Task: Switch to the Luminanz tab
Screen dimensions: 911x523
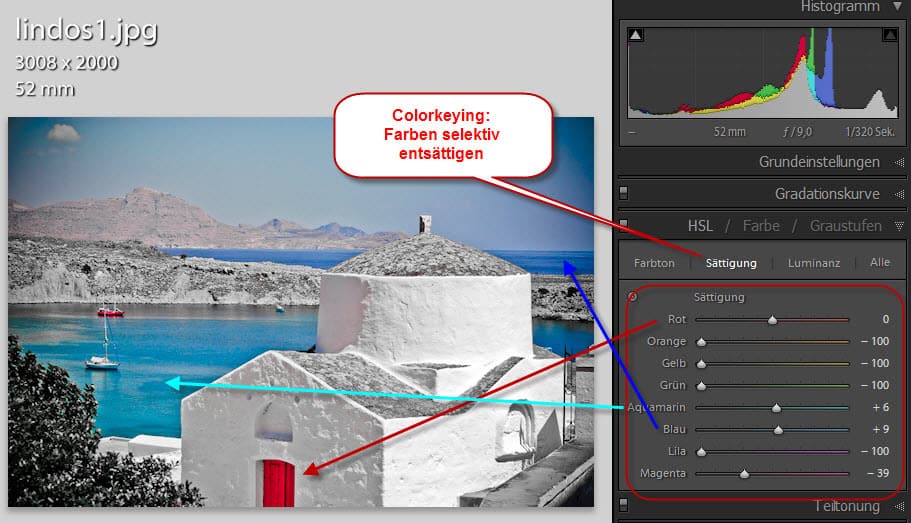Action: pyautogui.click(x=813, y=263)
